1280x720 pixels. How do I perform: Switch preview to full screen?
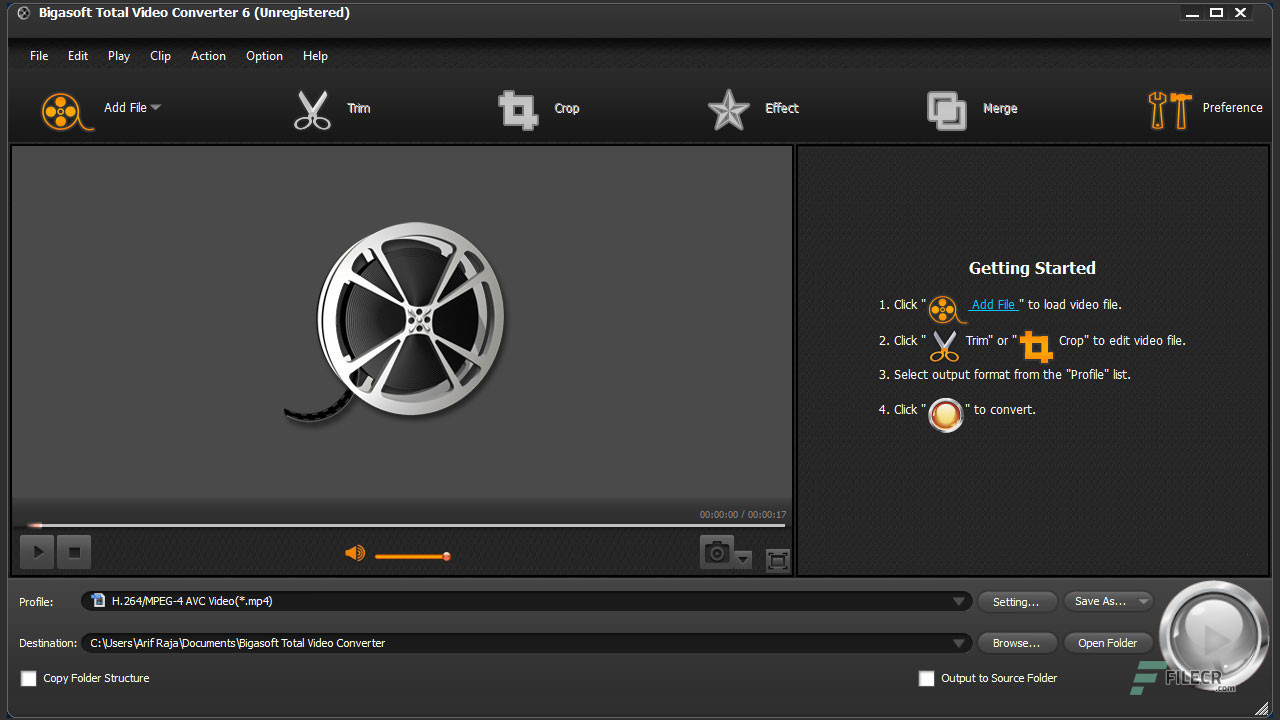coord(777,560)
